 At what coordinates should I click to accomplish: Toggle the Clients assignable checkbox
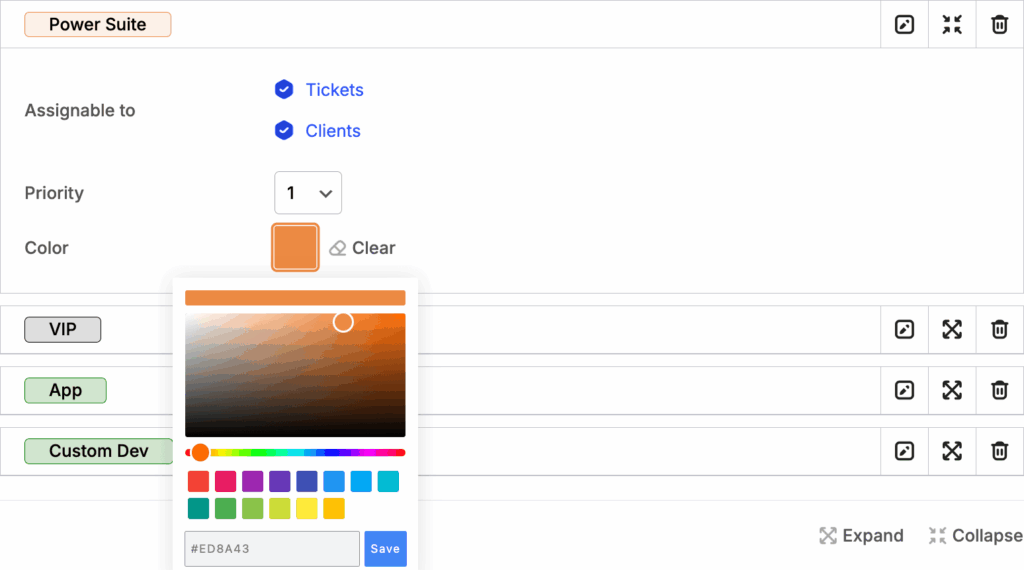284,131
